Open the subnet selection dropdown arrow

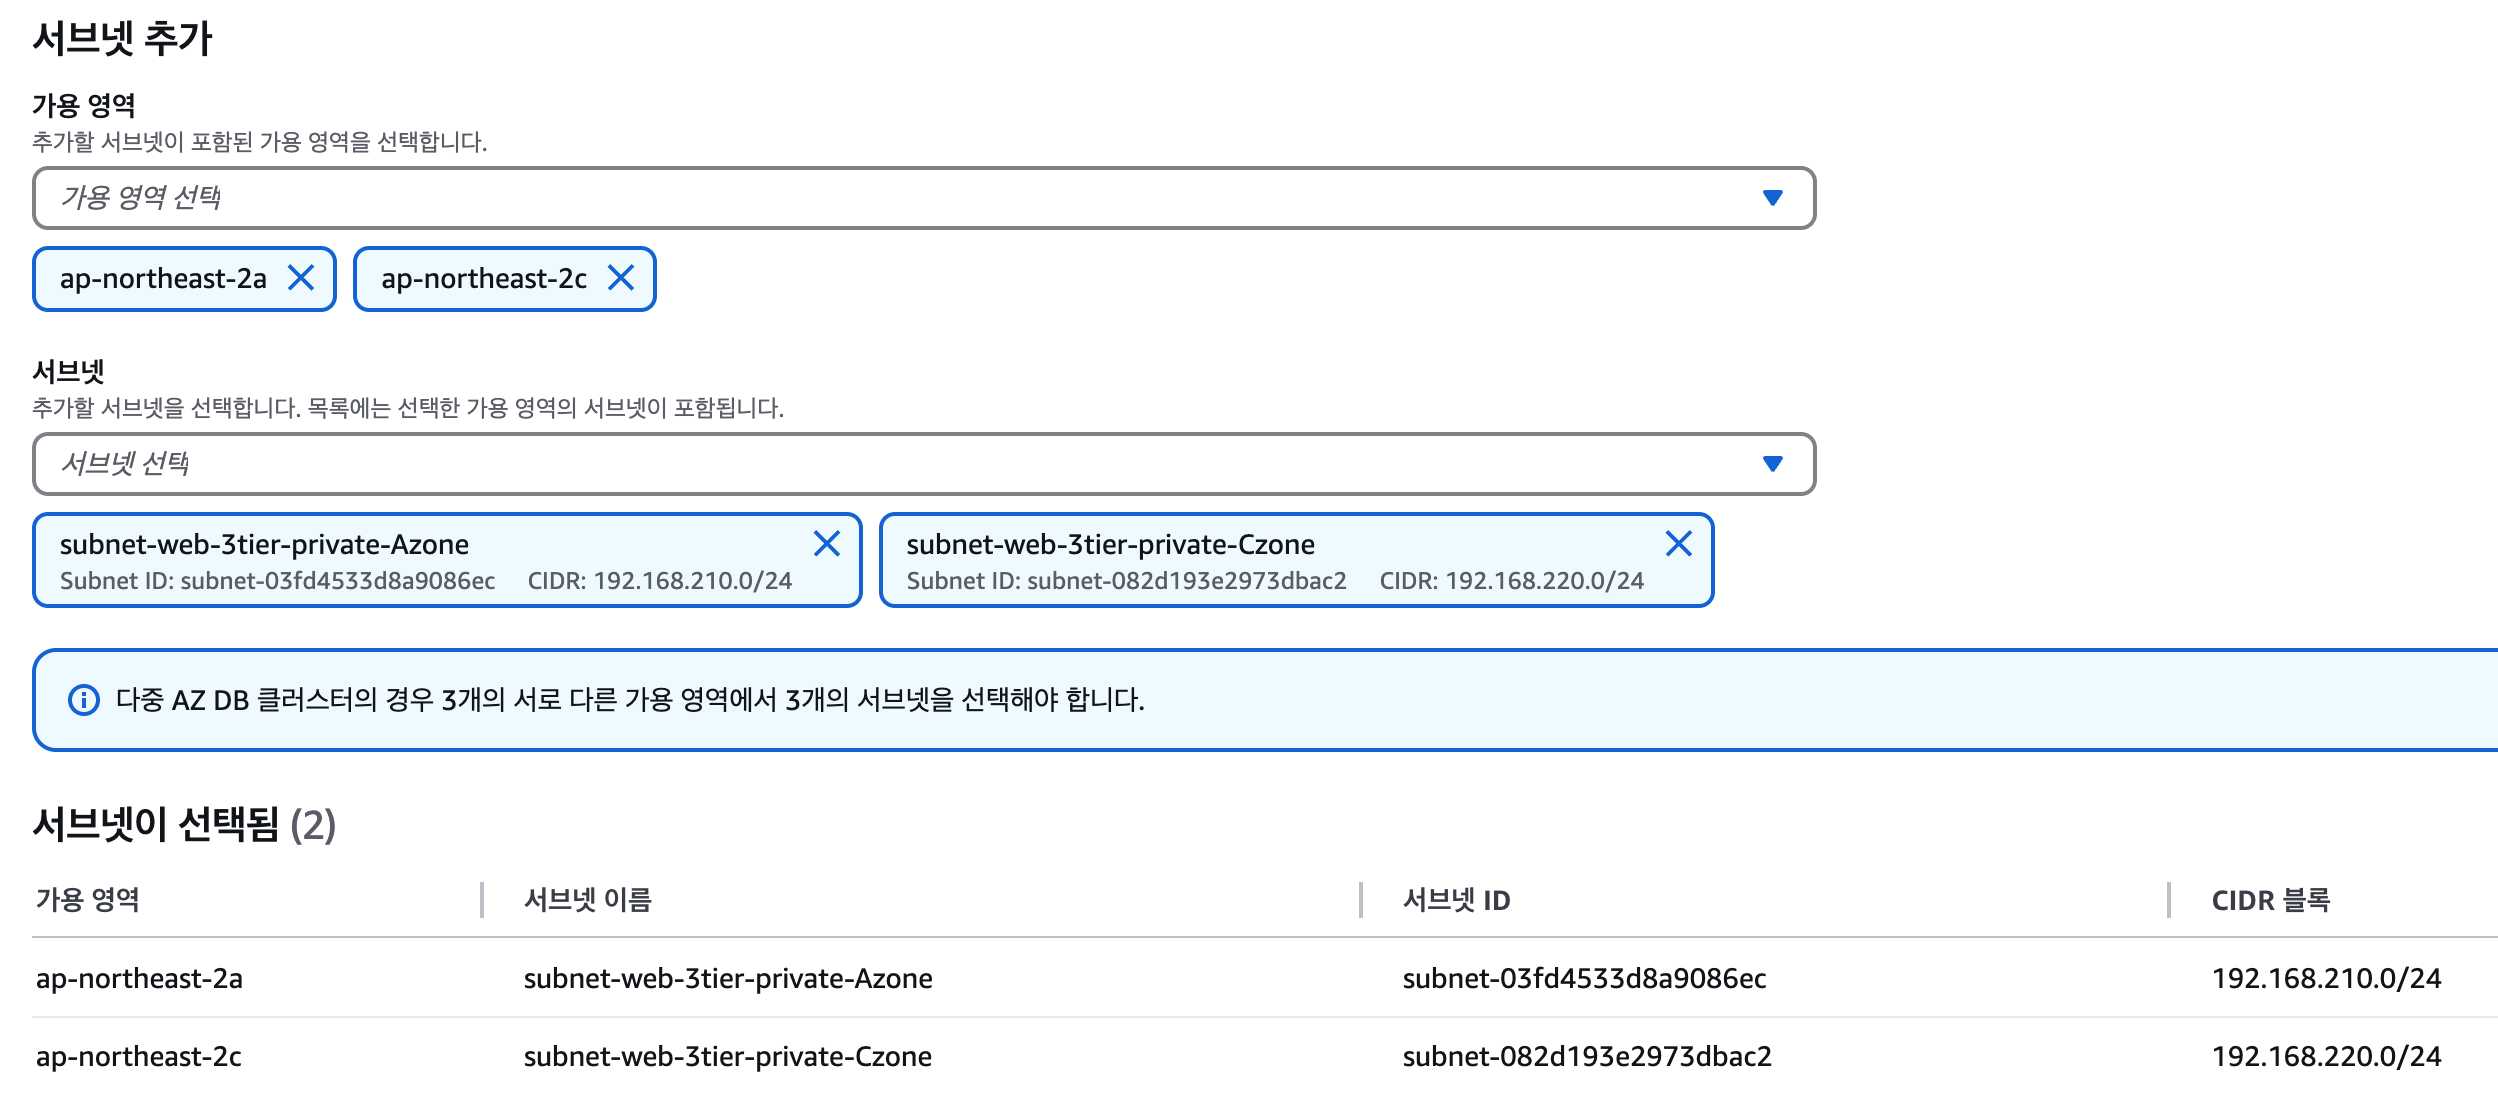tap(1772, 464)
